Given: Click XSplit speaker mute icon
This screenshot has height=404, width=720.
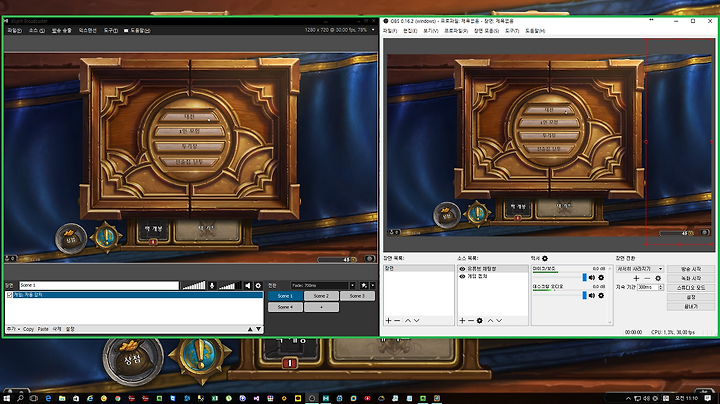Looking at the screenshot, I should (x=248, y=286).
